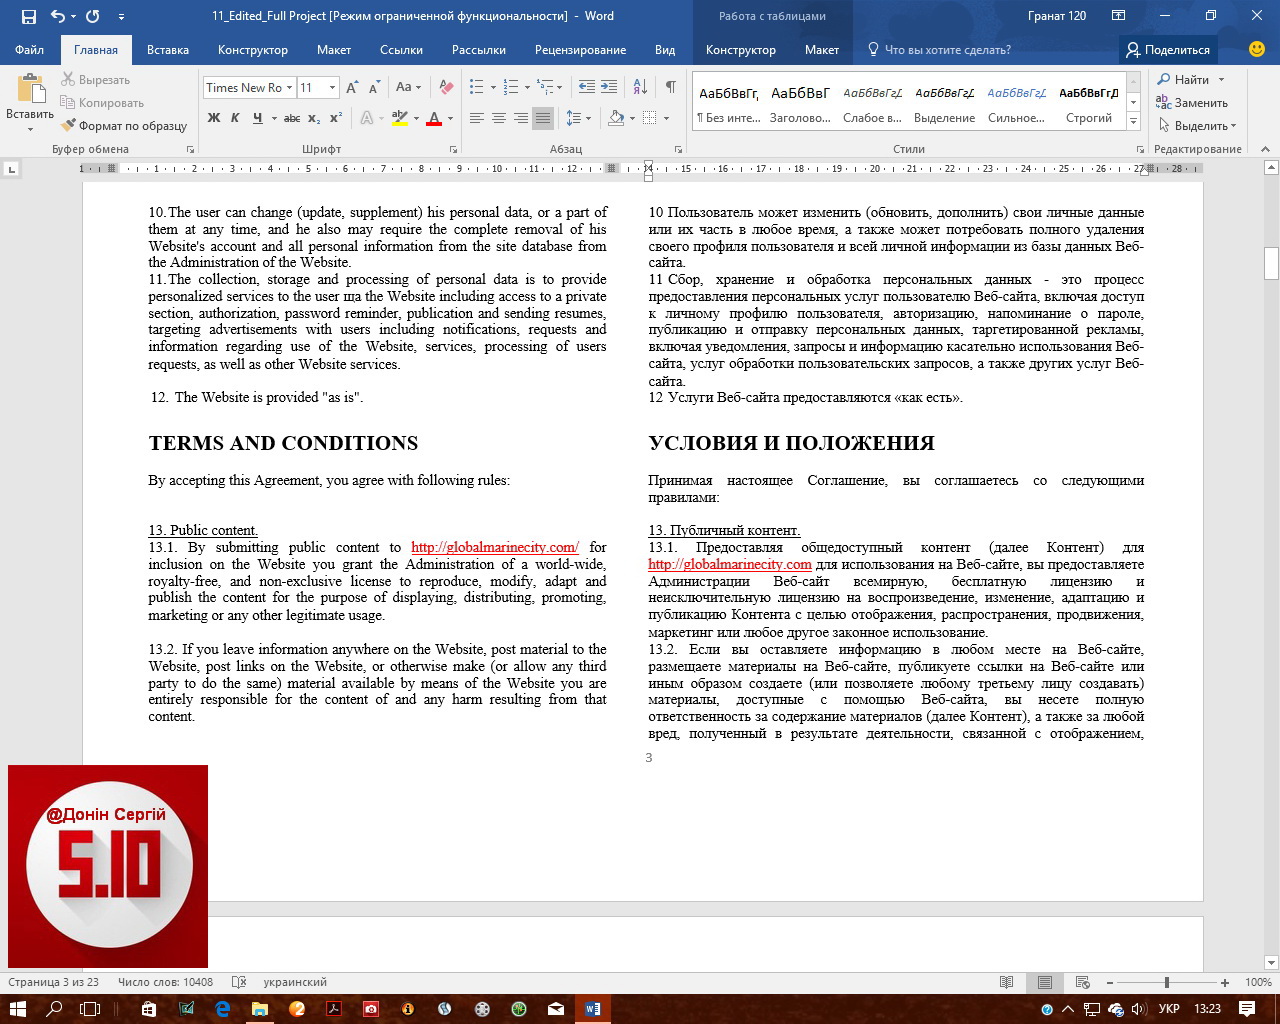
Task: Click the Superscript x² icon
Action: [336, 118]
